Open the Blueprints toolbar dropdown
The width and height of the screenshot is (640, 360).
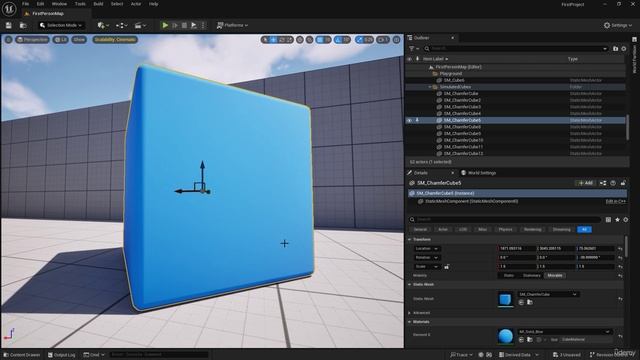click(121, 25)
